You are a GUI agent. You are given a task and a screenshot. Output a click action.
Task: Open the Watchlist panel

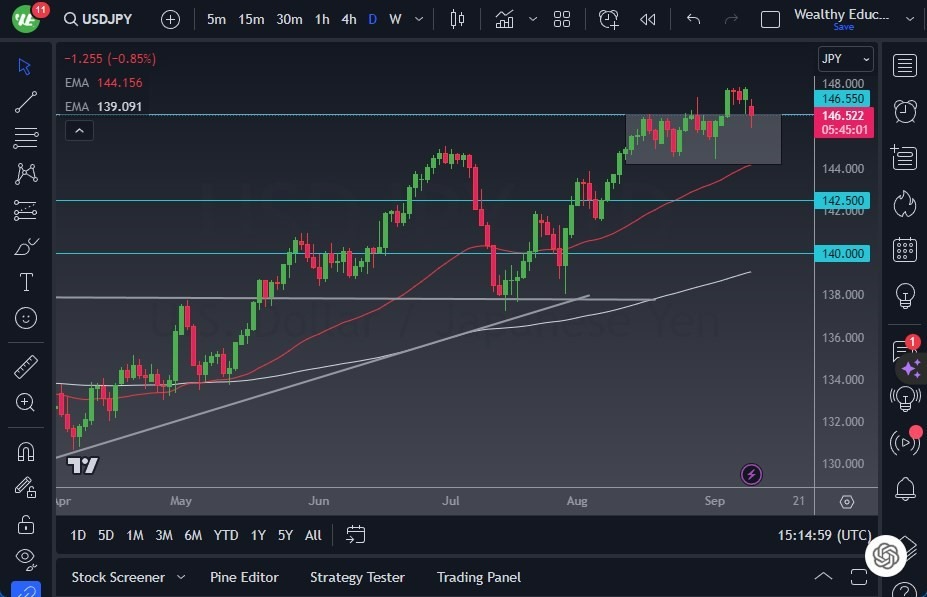[904, 65]
